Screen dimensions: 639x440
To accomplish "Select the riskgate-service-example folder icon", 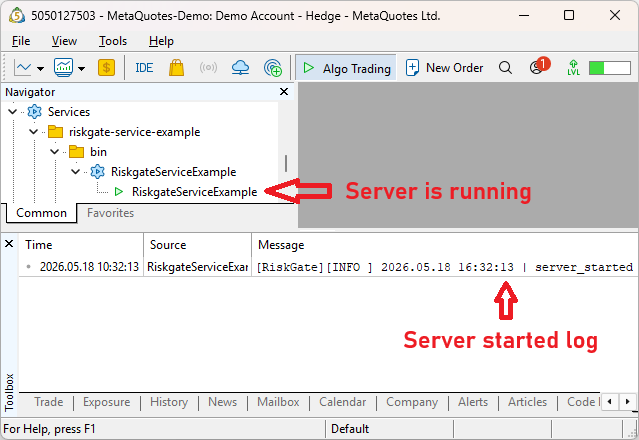I will click(55, 132).
